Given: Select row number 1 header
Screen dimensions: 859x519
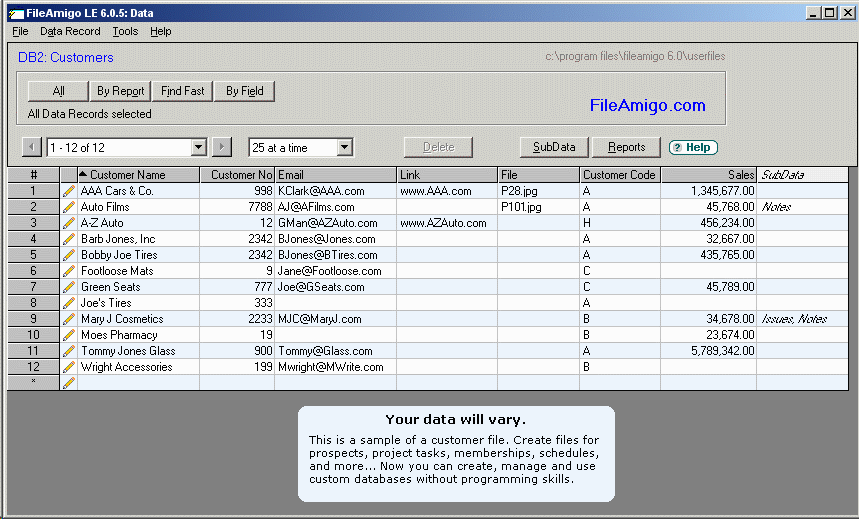Looking at the screenshot, I should point(33,191).
